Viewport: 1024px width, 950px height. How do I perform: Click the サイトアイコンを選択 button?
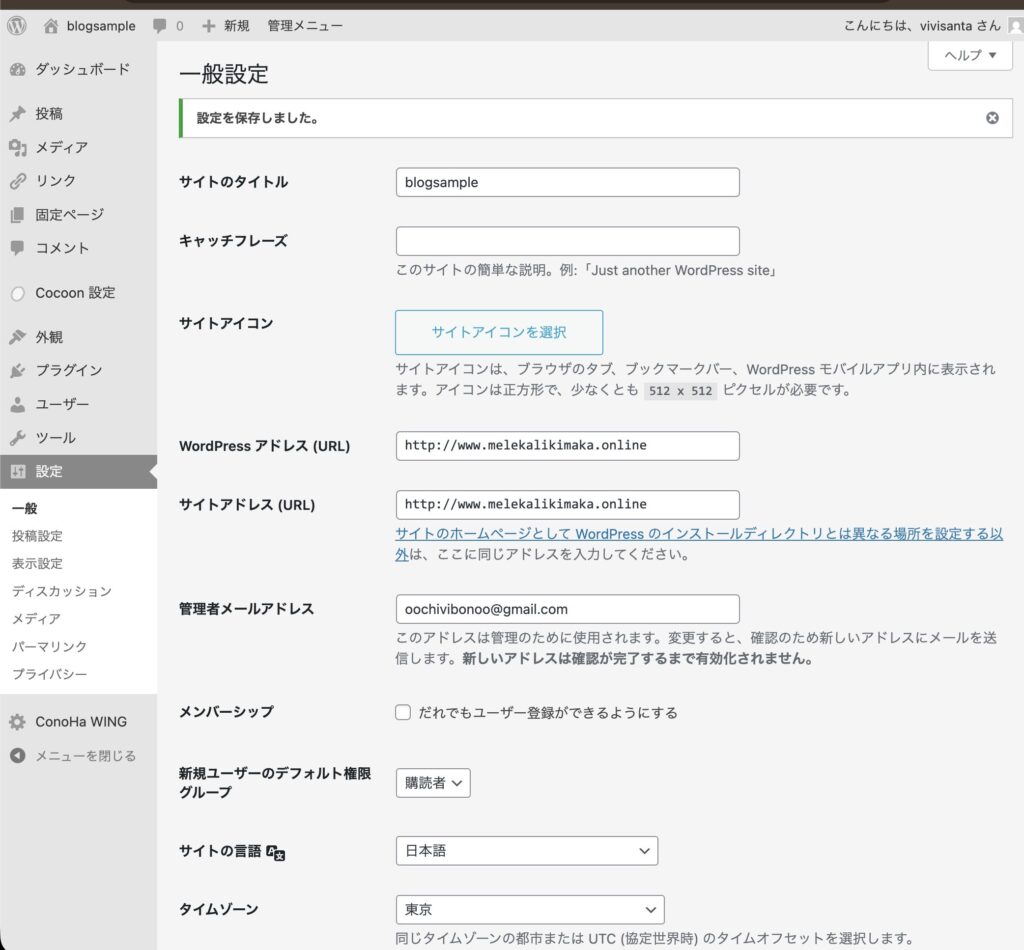tap(499, 332)
